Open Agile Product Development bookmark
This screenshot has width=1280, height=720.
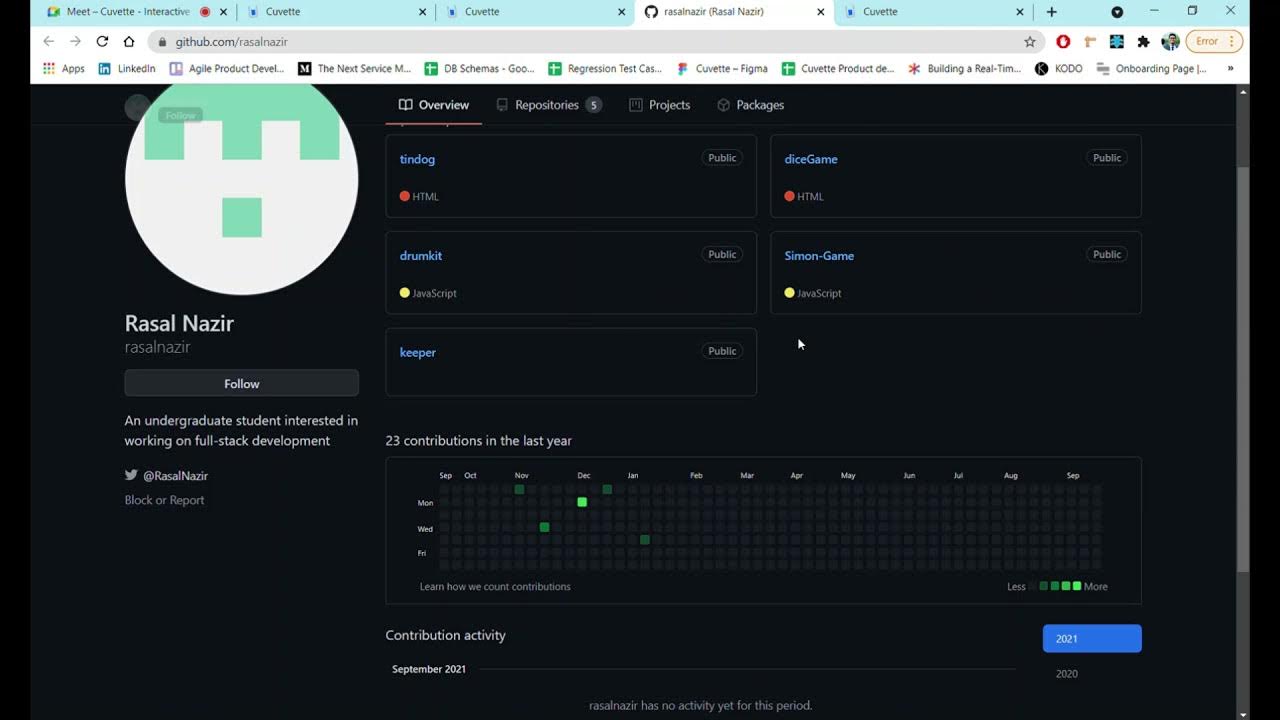click(x=227, y=69)
